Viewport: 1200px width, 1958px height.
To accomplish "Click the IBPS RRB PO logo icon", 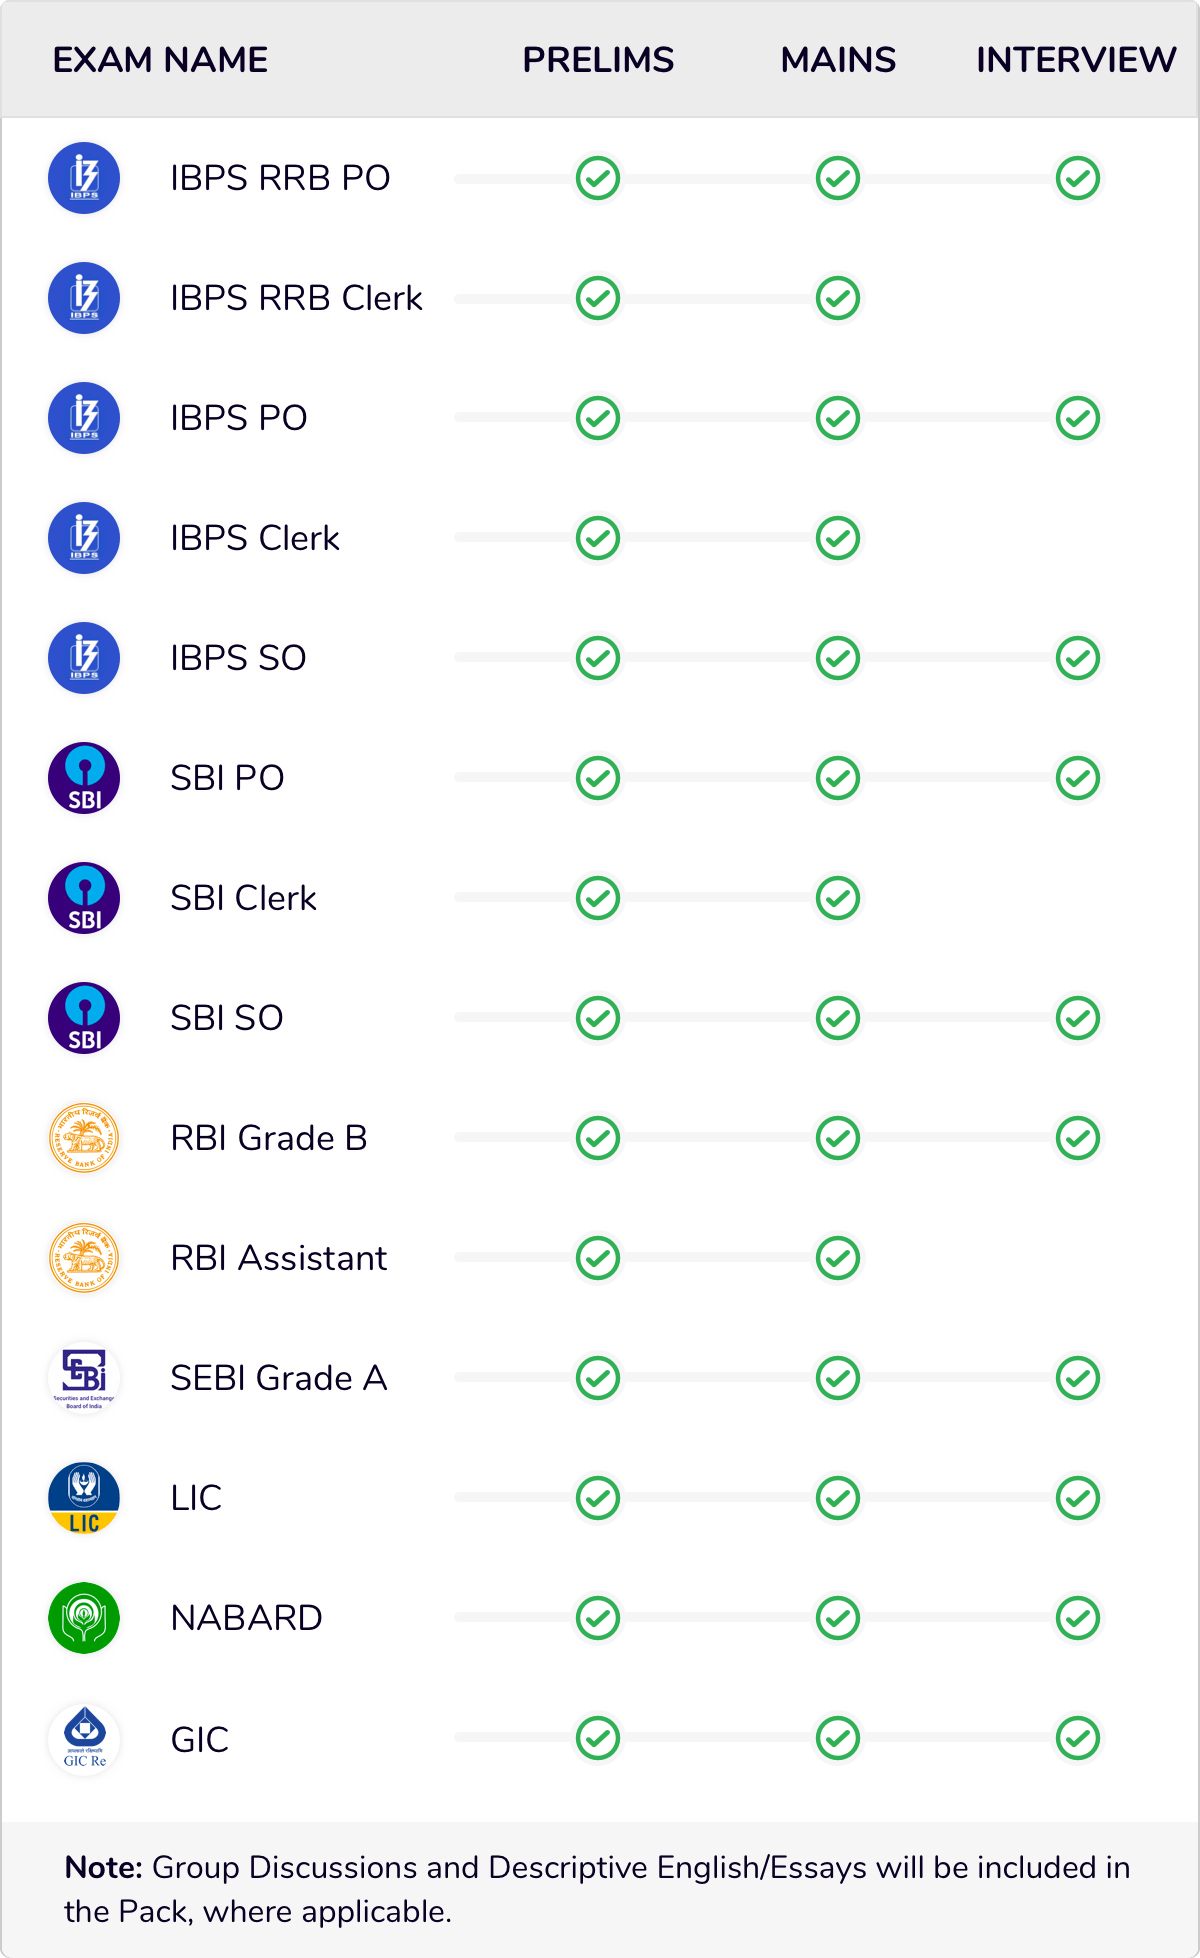I will click(x=84, y=178).
